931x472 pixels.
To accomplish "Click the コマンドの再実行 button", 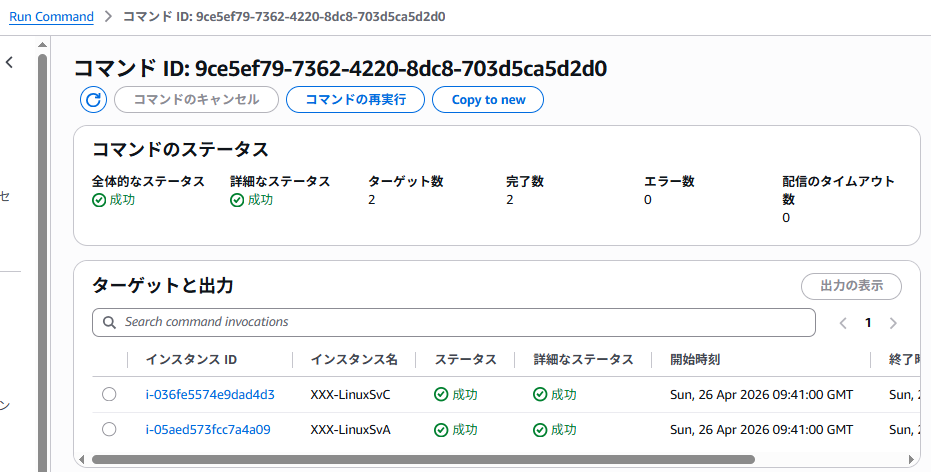I will click(356, 100).
